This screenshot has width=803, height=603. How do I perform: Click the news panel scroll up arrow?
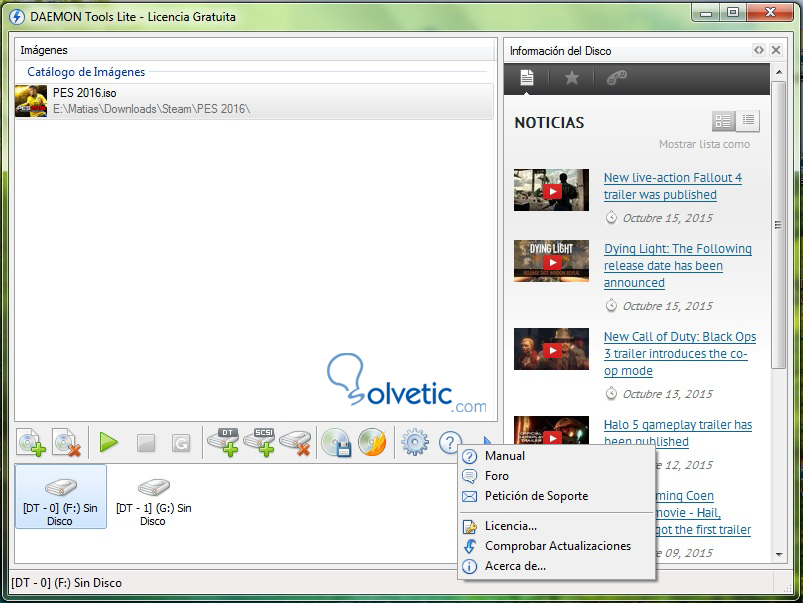click(779, 72)
